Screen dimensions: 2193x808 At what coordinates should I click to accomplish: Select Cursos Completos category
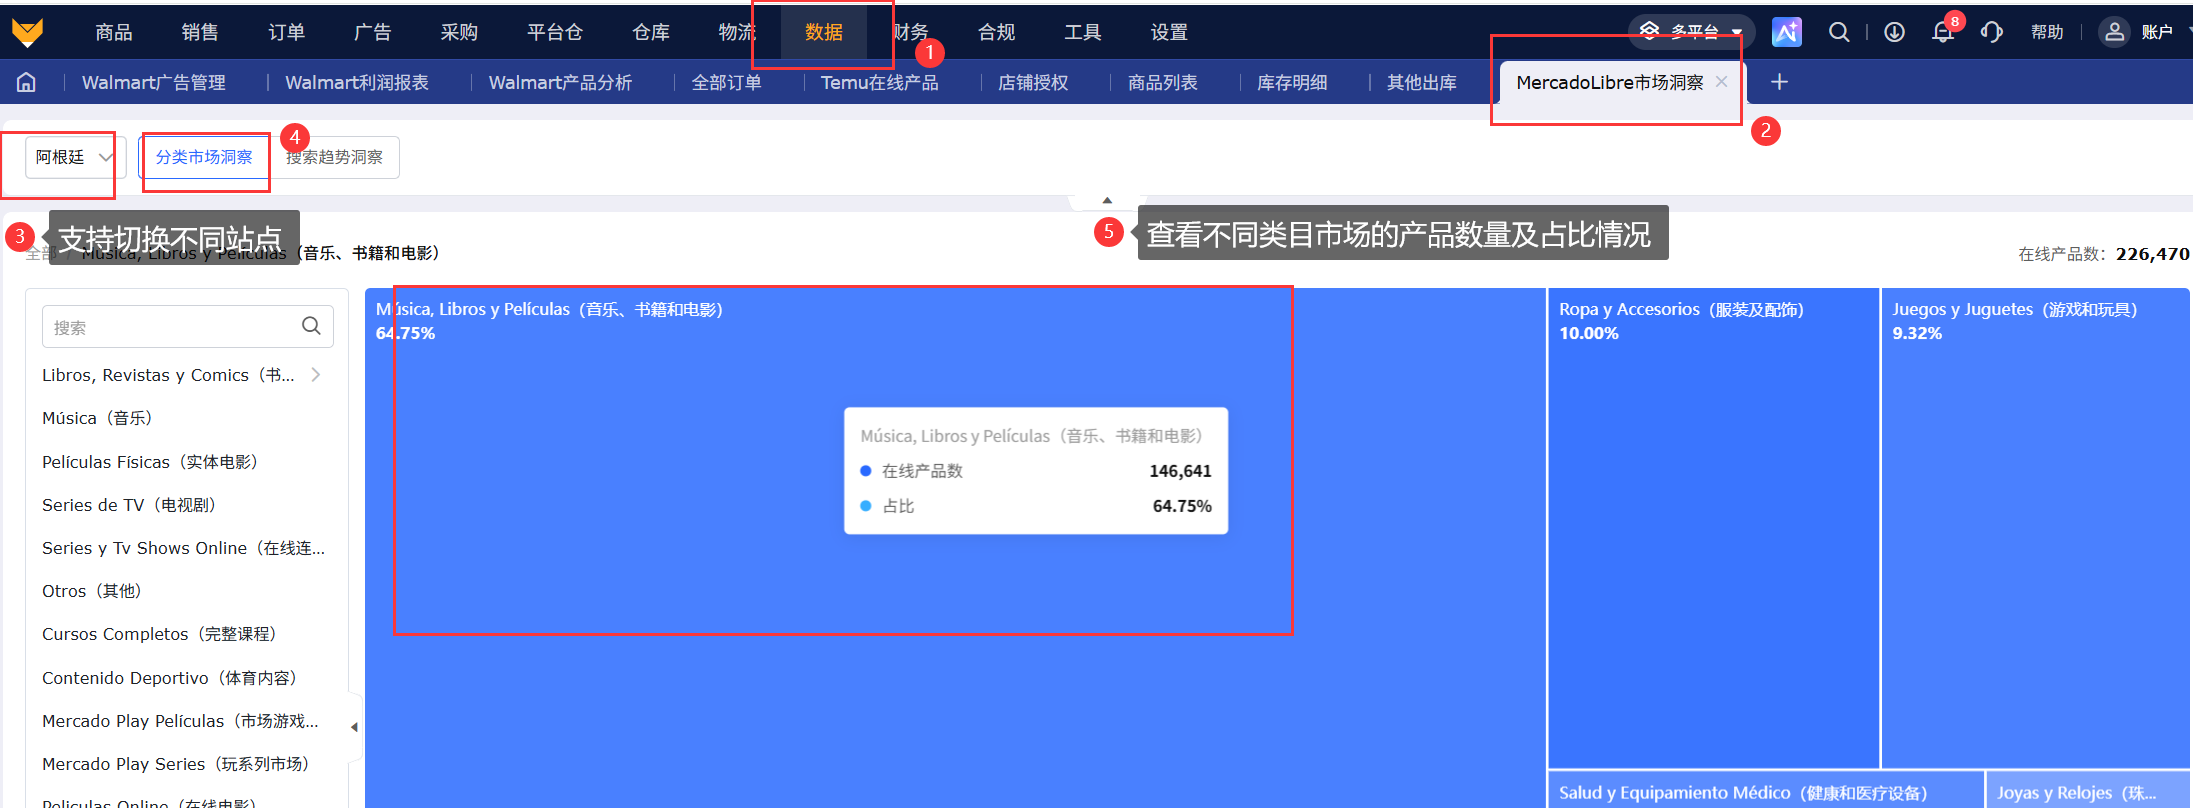click(159, 634)
